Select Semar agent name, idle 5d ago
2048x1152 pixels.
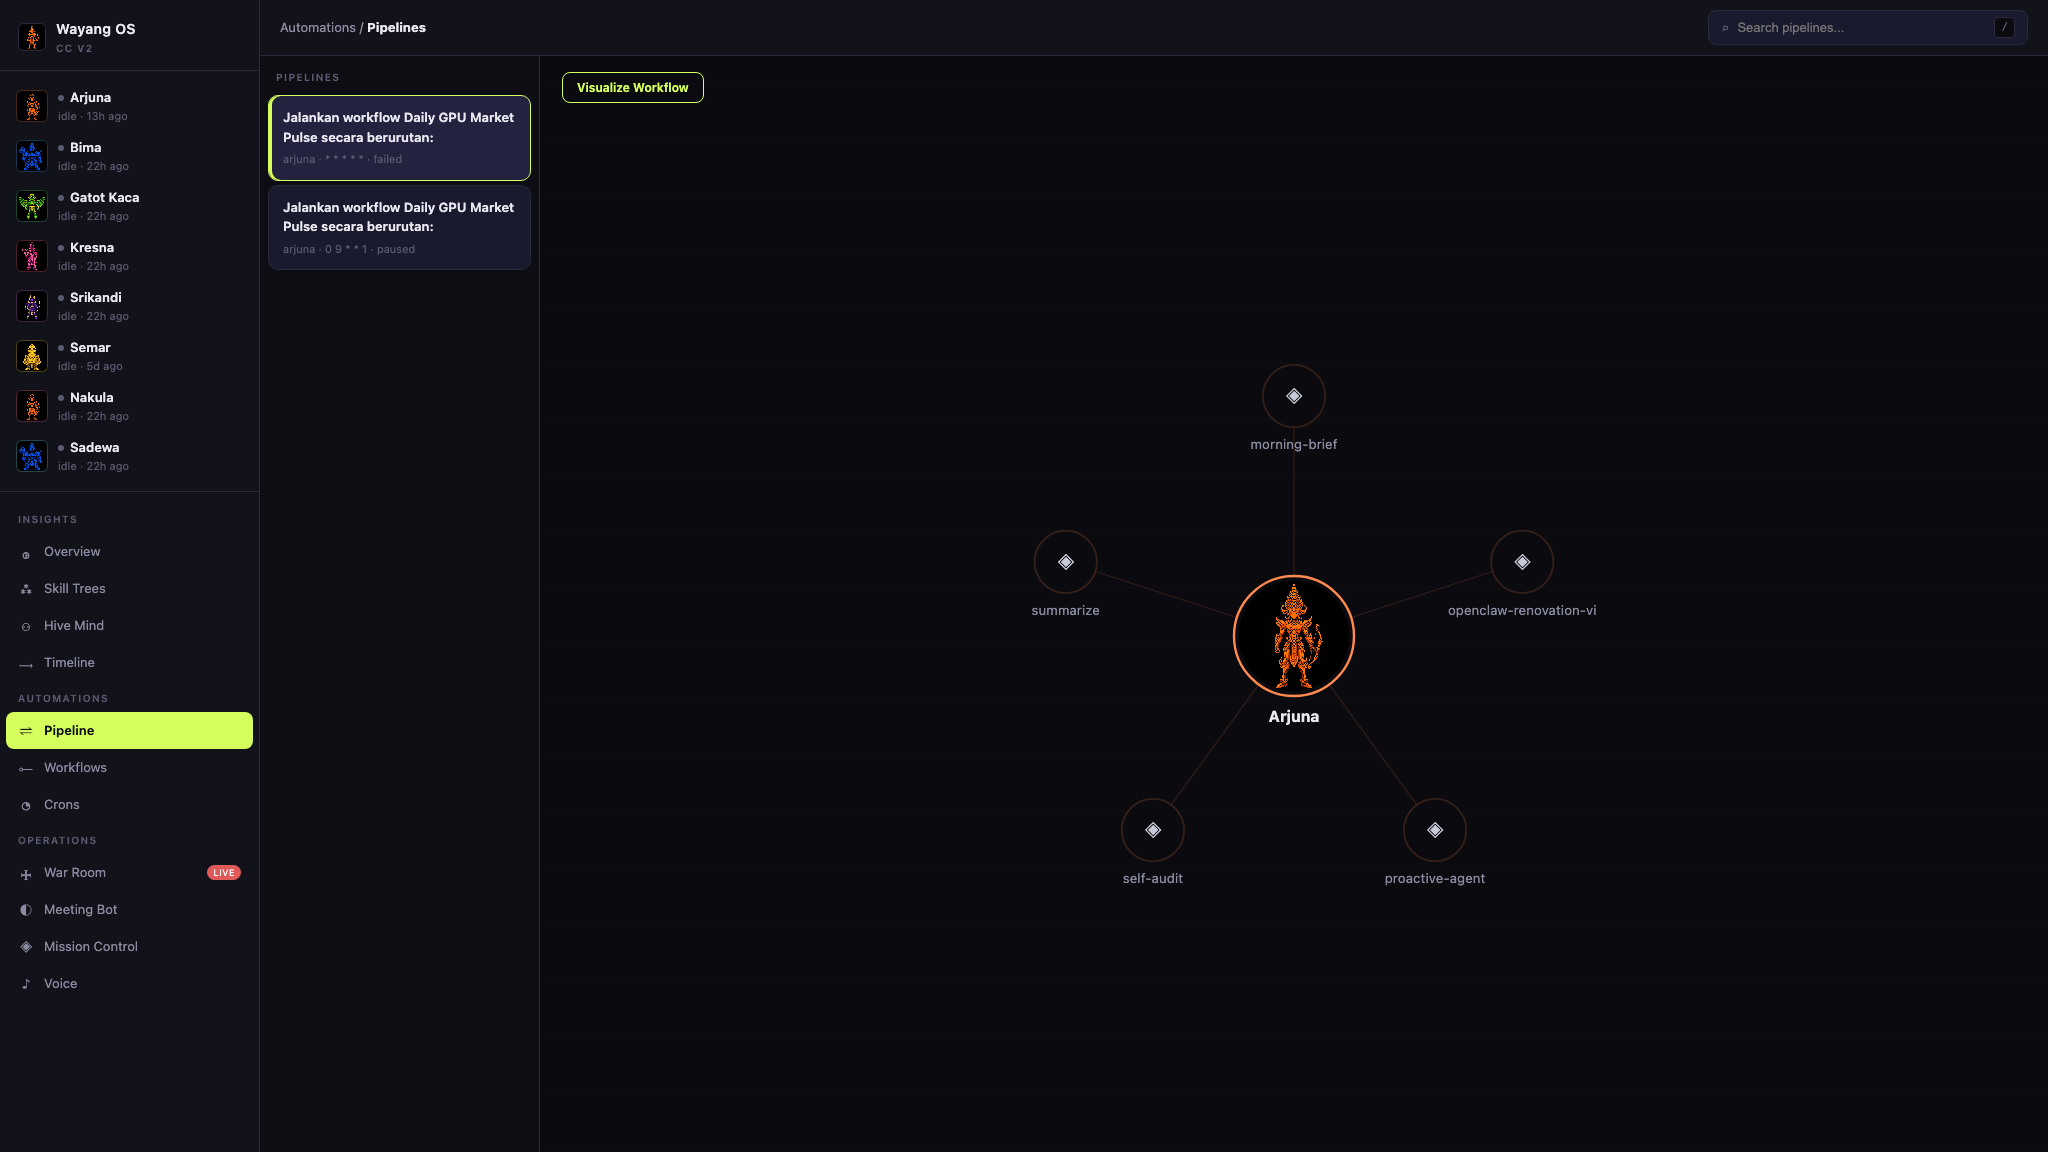[90, 348]
